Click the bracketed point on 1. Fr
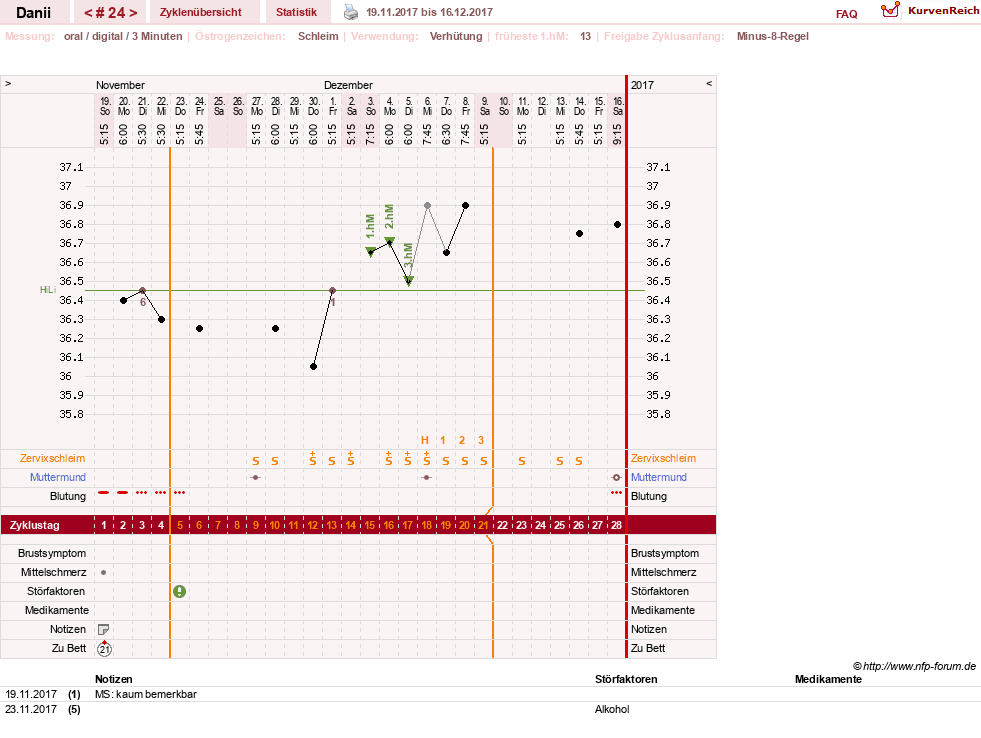 pyautogui.click(x=332, y=290)
